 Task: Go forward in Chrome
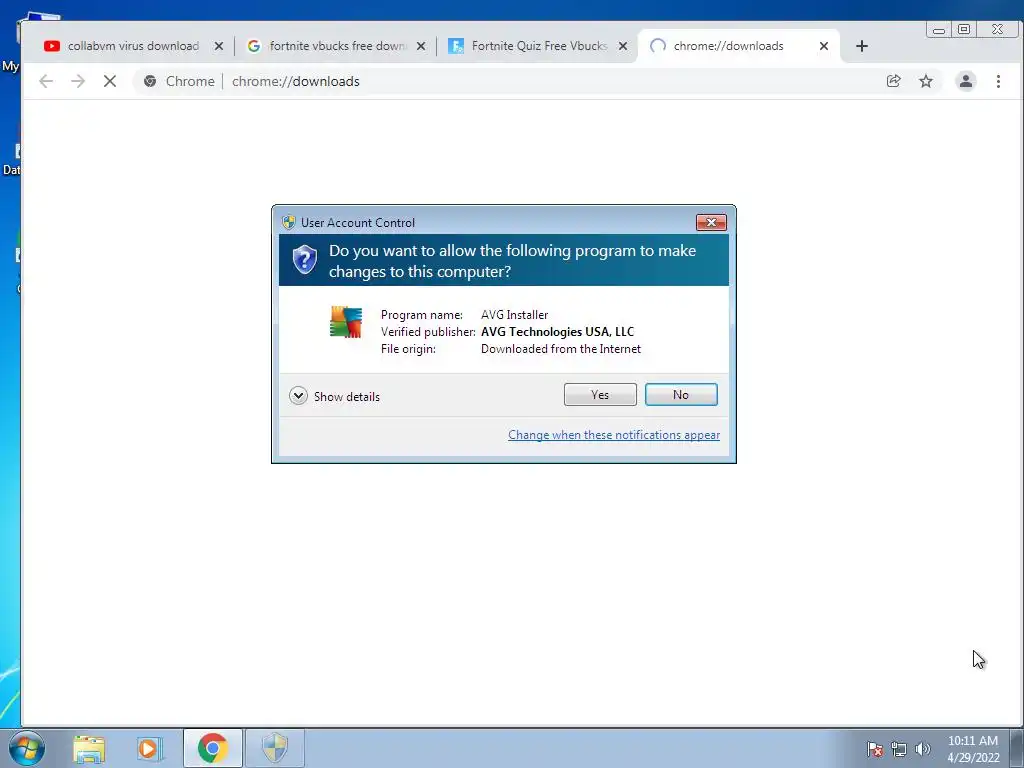coord(78,81)
